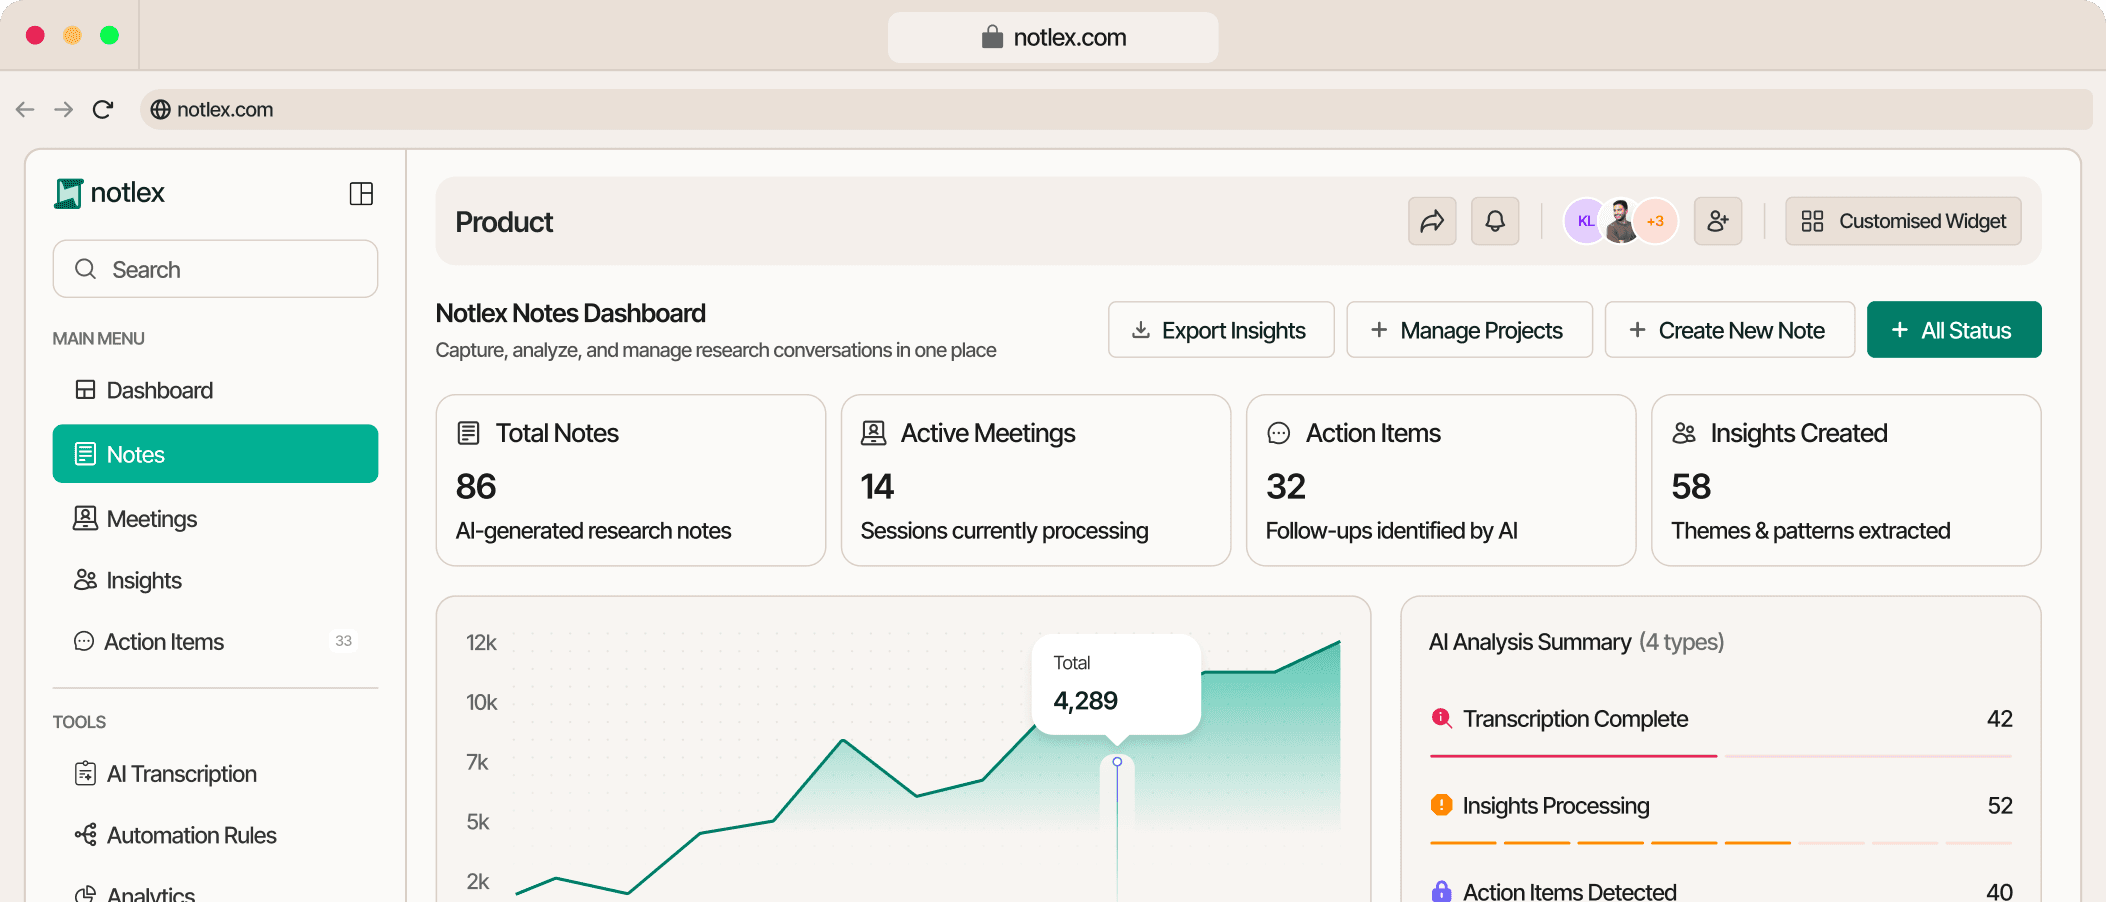Open the AI Transcription tool
This screenshot has width=2106, height=902.
pyautogui.click(x=181, y=773)
